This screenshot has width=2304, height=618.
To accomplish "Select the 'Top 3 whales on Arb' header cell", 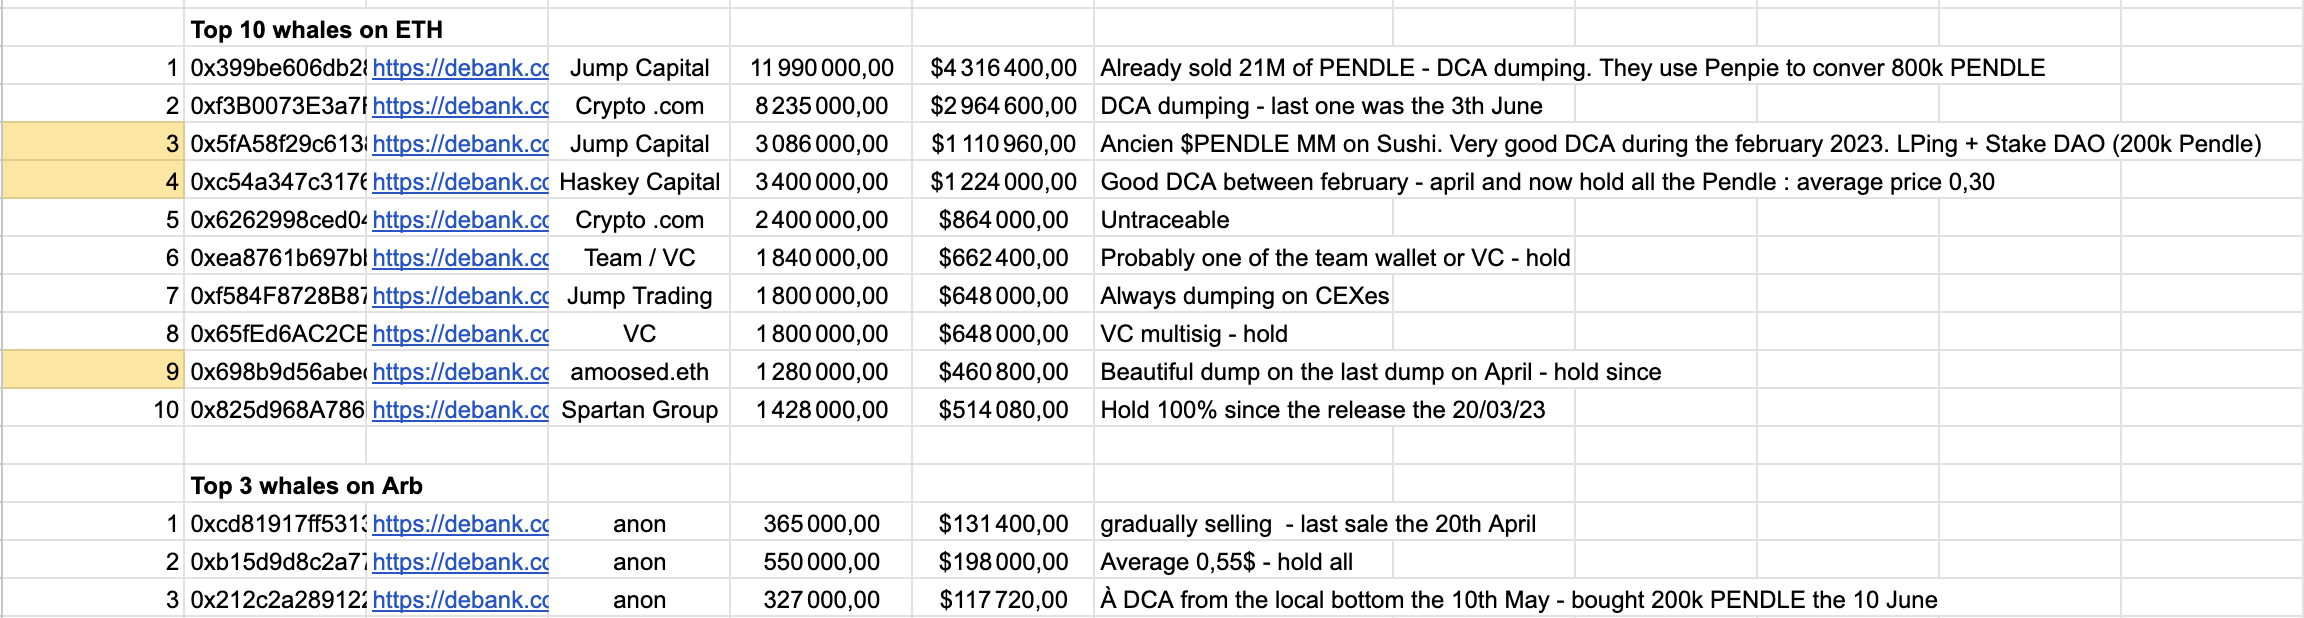I will pos(306,486).
